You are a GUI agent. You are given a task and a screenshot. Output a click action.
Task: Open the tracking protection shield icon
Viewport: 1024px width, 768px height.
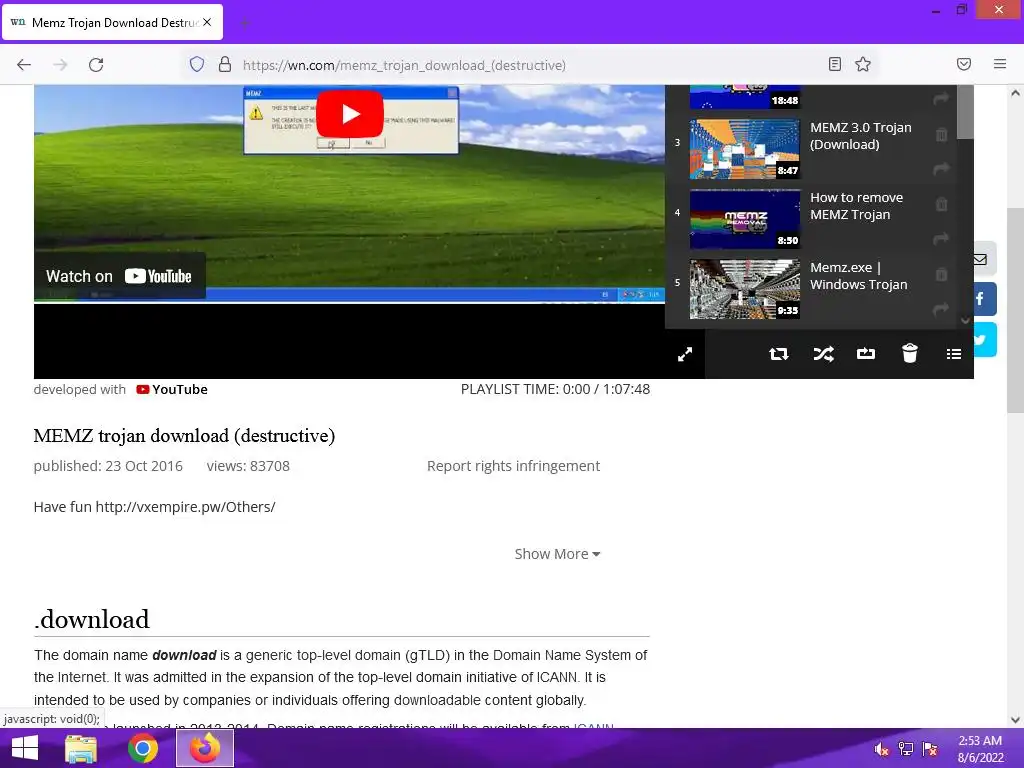(x=197, y=64)
